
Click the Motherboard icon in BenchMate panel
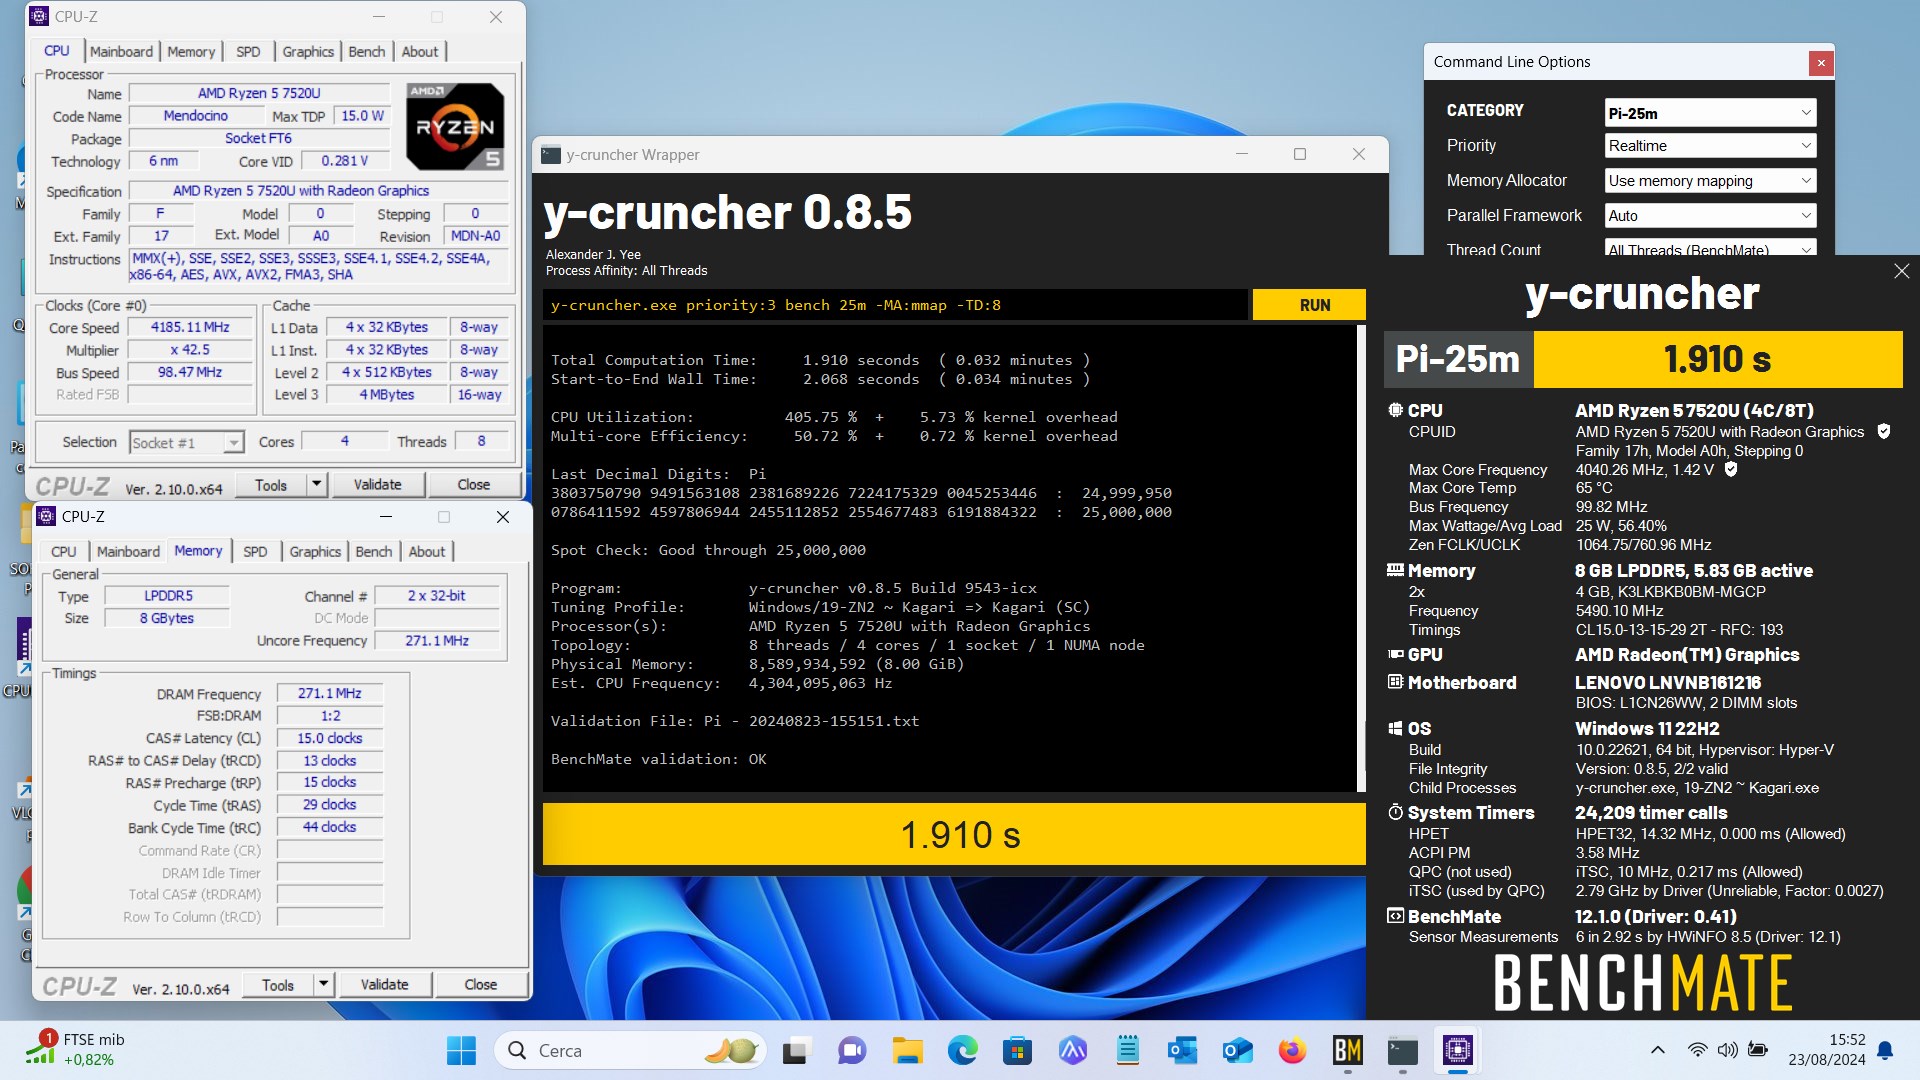click(1396, 682)
